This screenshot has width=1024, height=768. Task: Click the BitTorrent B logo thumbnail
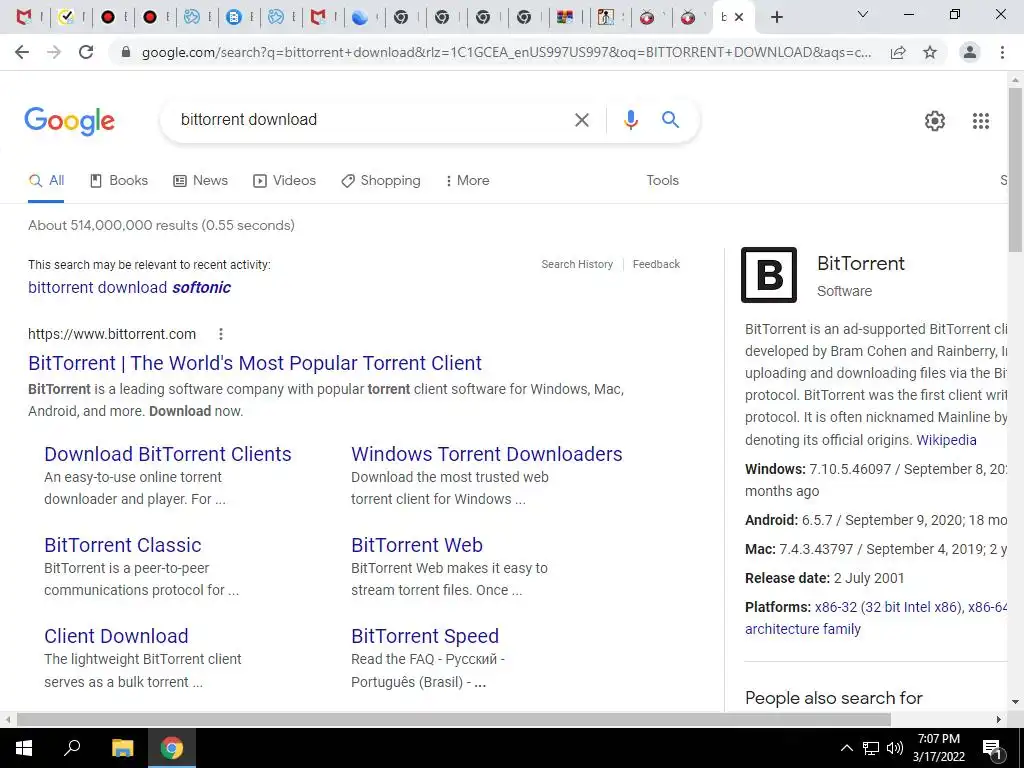point(769,275)
